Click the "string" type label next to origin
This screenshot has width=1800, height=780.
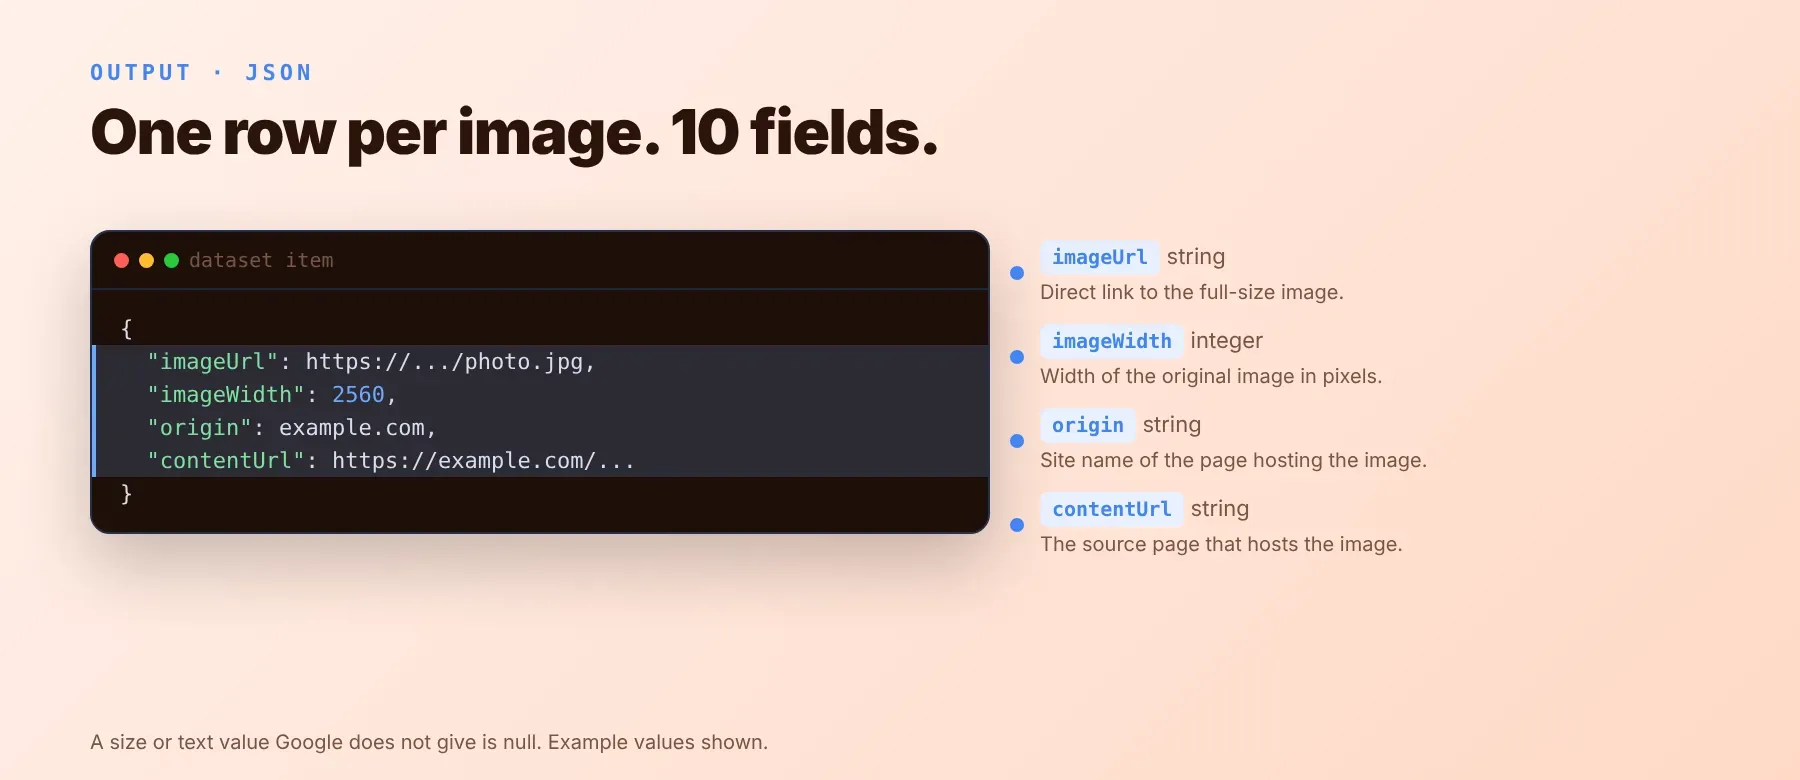[1172, 425]
